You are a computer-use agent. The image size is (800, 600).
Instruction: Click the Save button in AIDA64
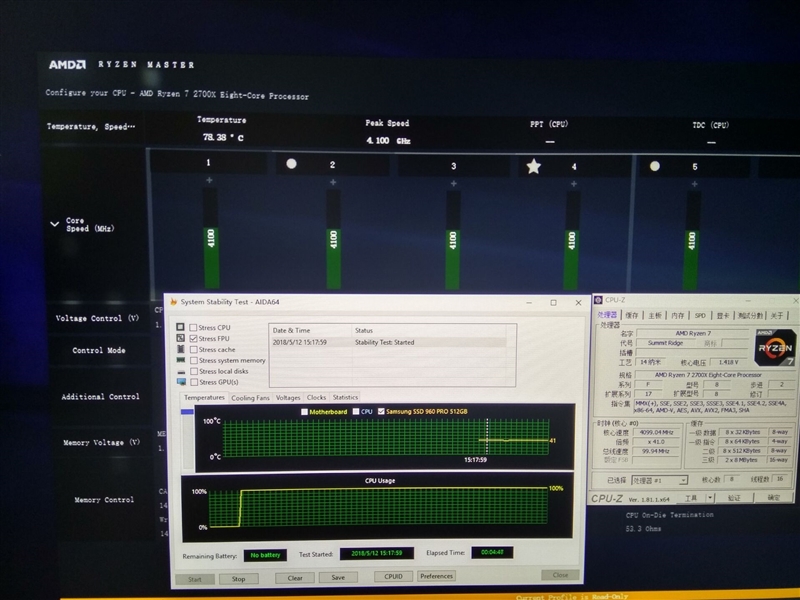click(338, 578)
